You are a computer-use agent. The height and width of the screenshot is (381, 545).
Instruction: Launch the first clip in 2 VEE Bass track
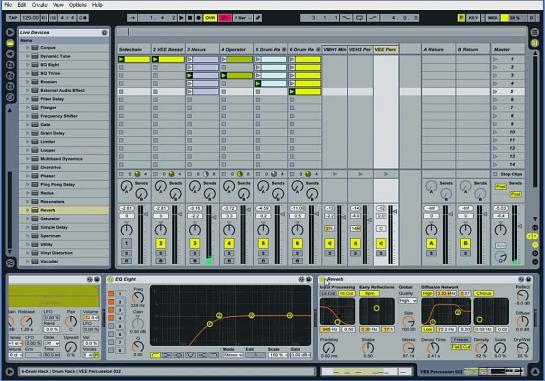pyautogui.click(x=155, y=59)
